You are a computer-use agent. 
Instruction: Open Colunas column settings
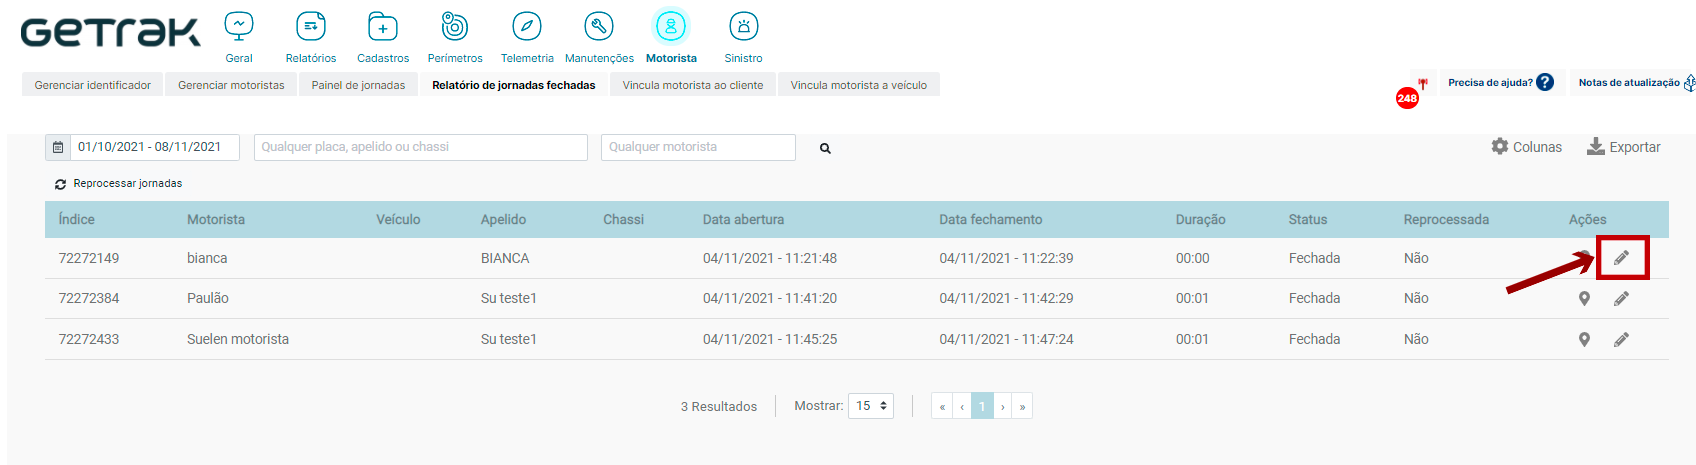coord(1526,147)
